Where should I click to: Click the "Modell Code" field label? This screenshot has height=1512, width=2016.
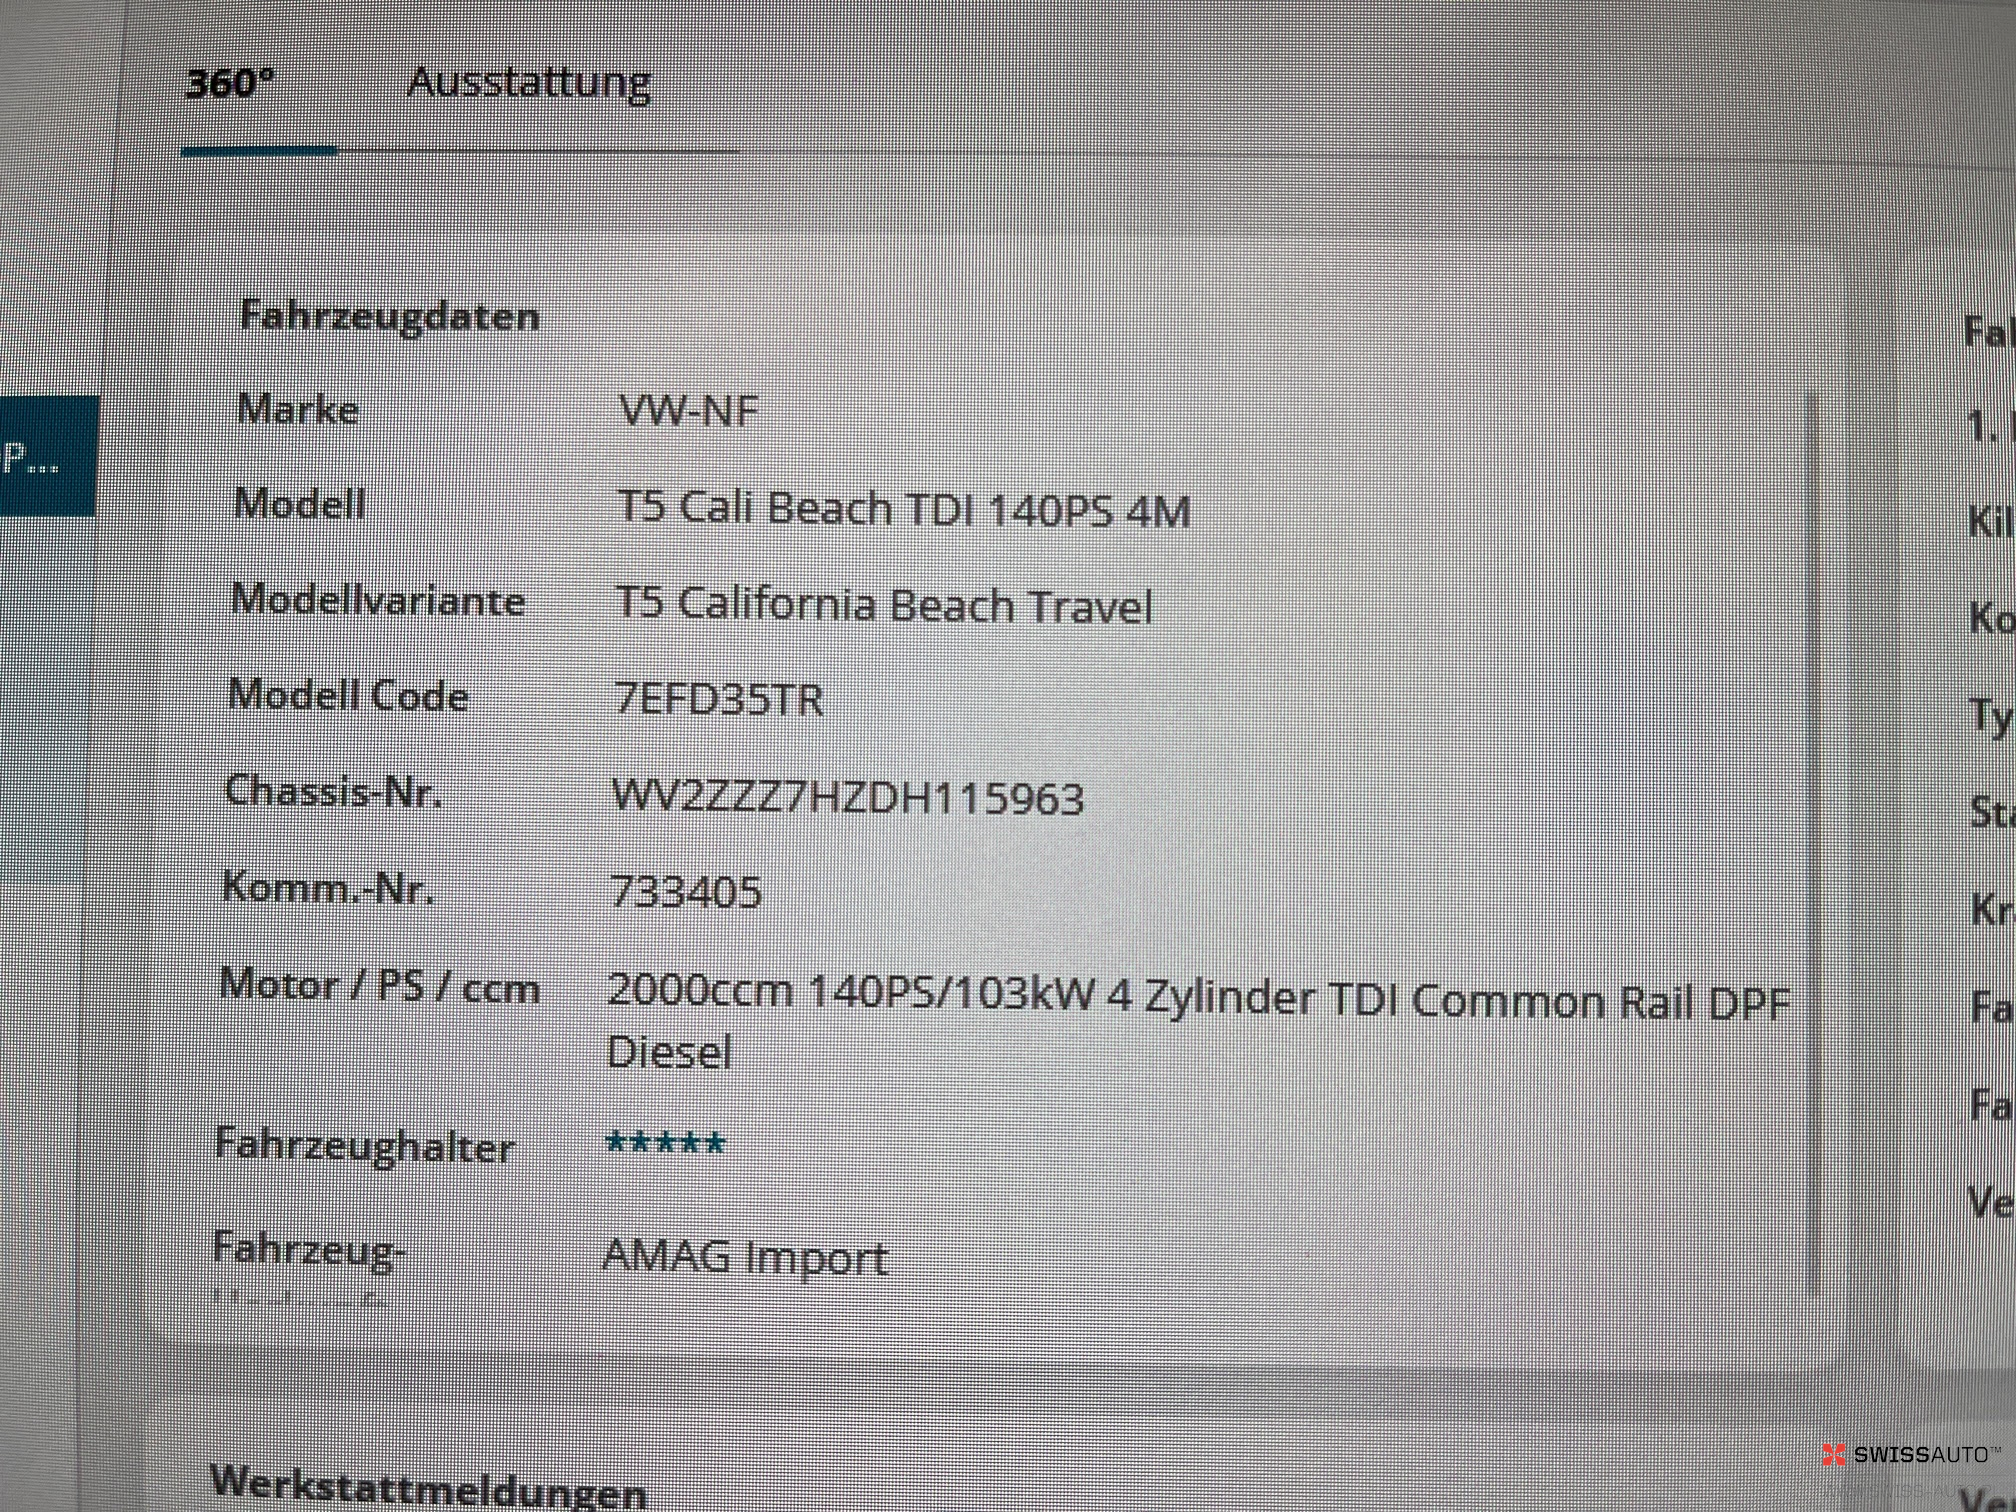pyautogui.click(x=348, y=695)
